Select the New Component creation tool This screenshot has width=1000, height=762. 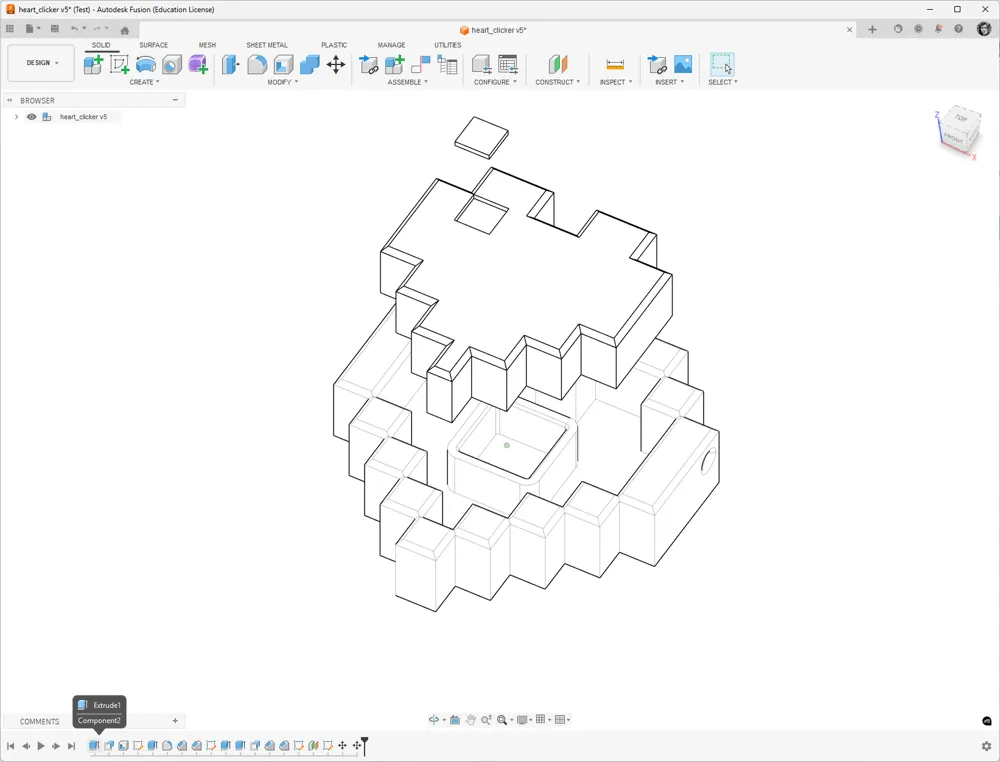91,64
